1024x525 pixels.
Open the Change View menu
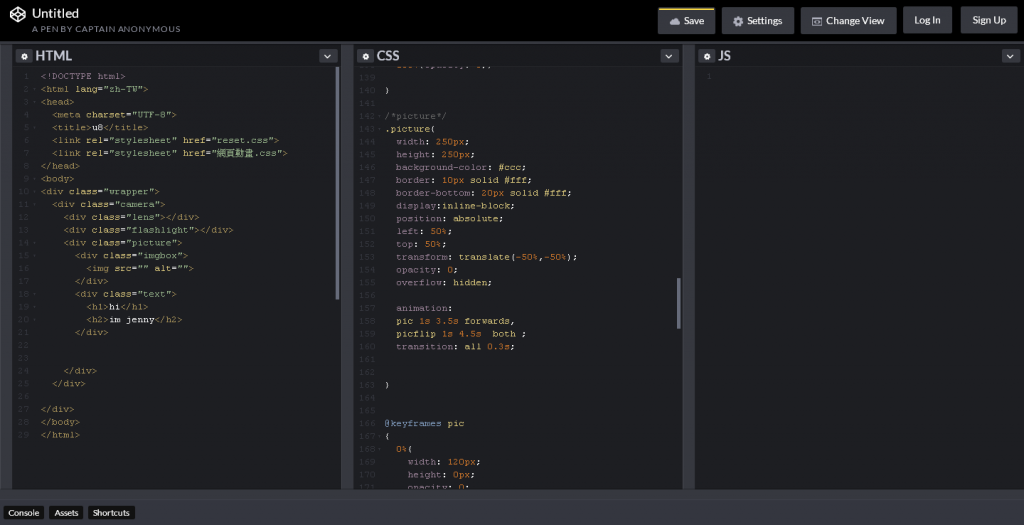tap(848, 21)
